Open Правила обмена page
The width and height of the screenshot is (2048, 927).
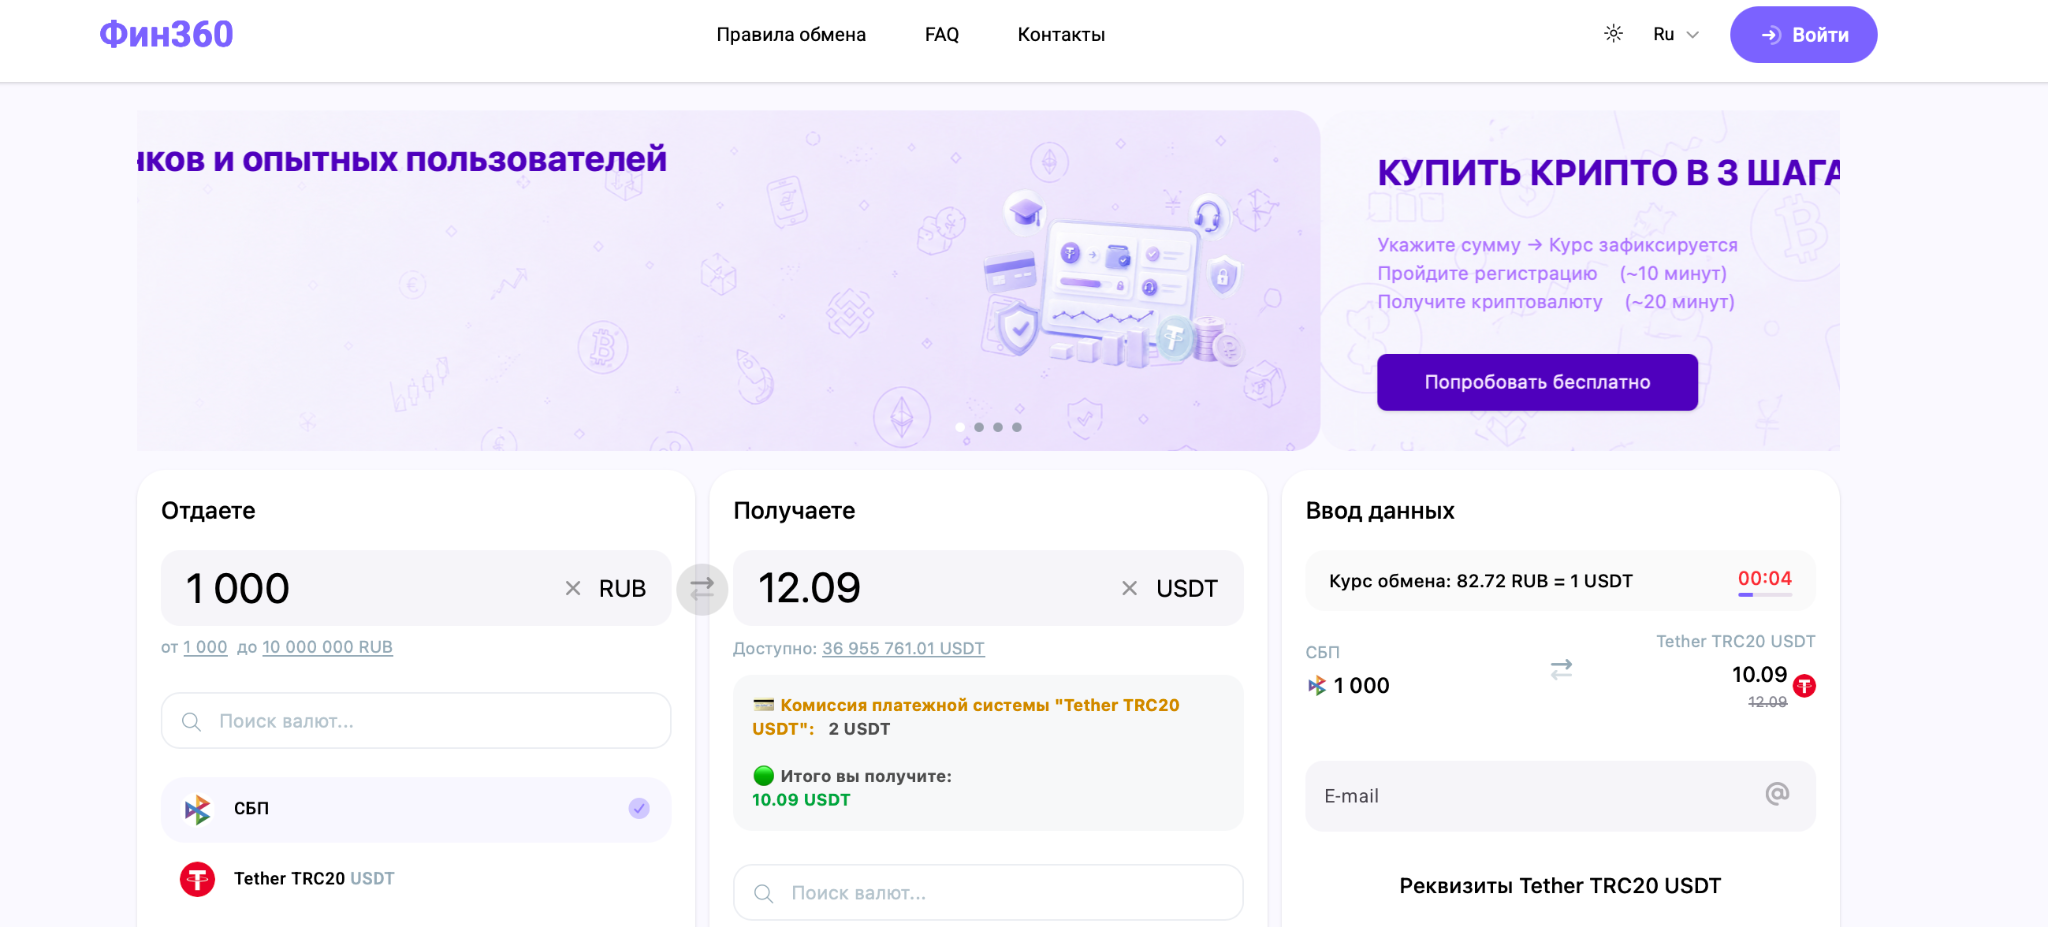(791, 35)
